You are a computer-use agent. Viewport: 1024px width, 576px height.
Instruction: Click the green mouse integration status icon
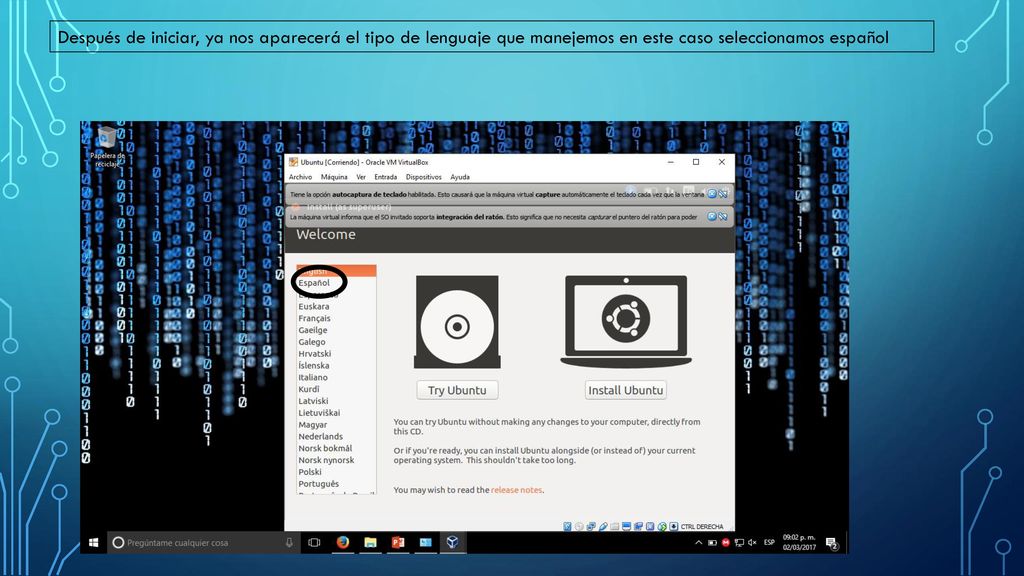coord(662,526)
